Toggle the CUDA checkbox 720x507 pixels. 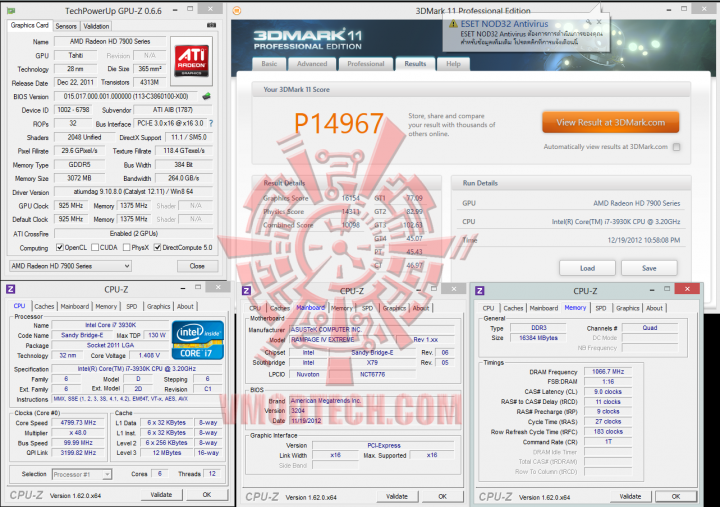[95, 248]
